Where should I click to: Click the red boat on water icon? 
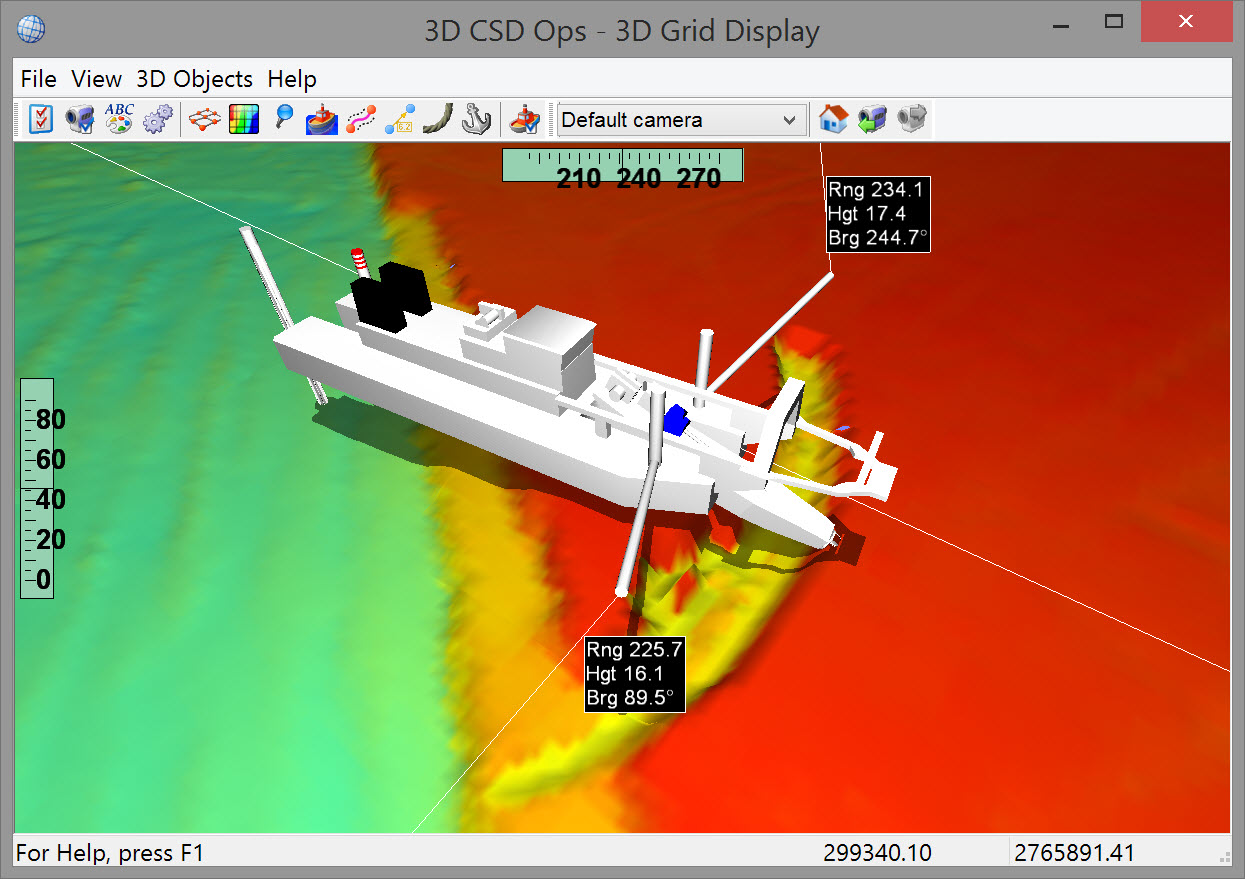click(321, 120)
